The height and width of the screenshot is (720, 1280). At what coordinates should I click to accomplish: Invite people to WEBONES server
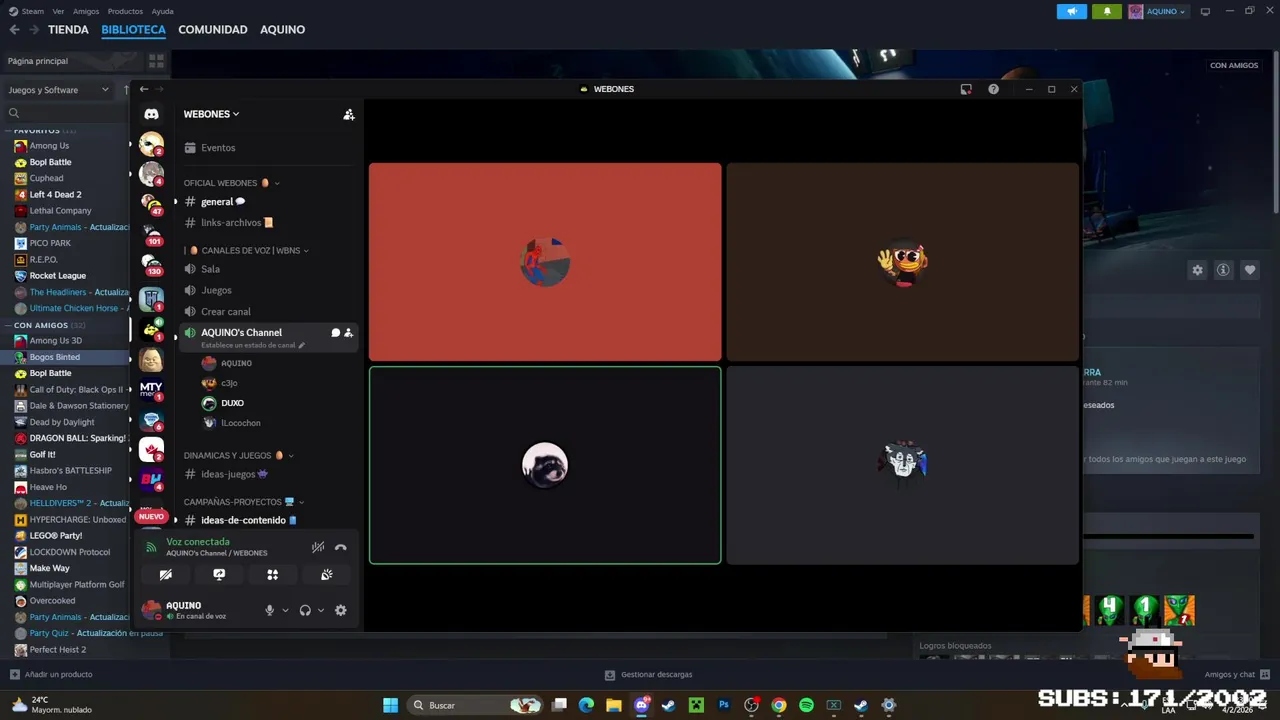pyautogui.click(x=349, y=114)
